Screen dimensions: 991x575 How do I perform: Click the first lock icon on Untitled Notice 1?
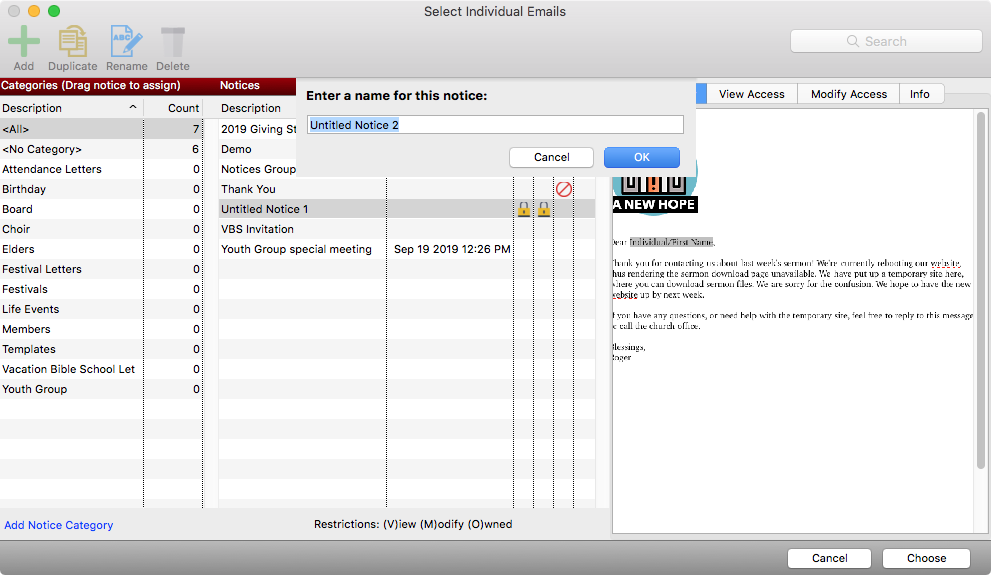[x=523, y=209]
